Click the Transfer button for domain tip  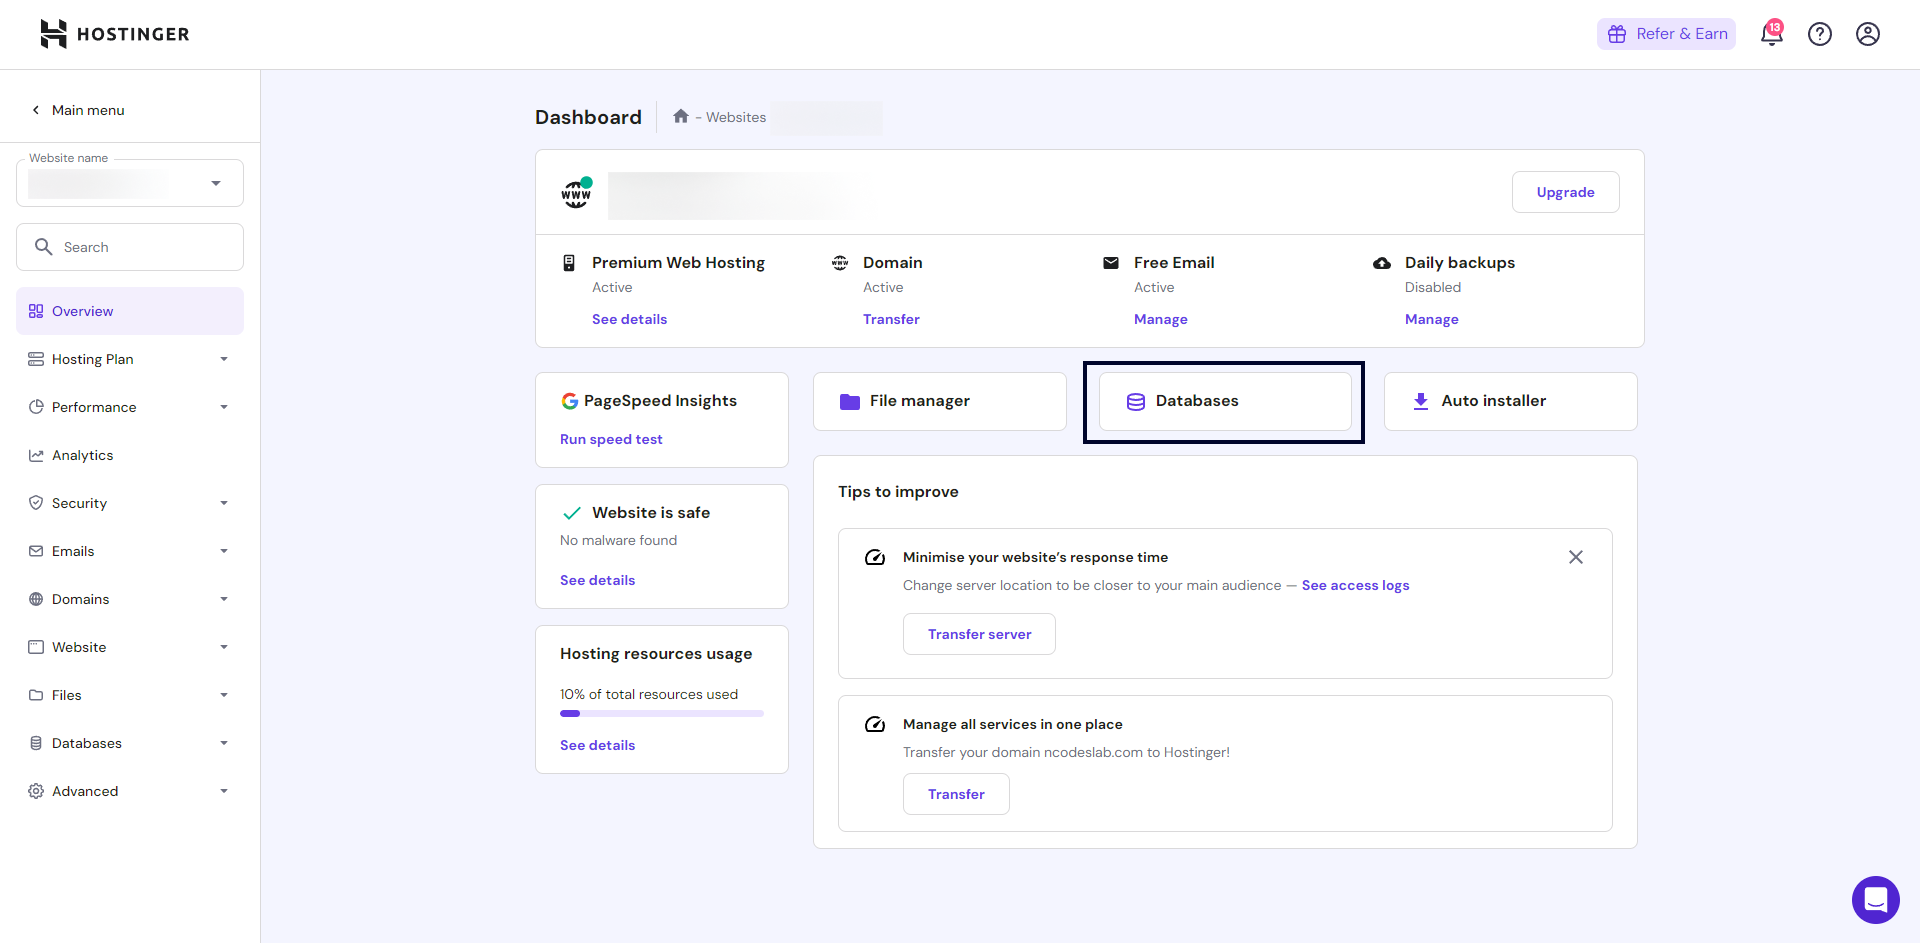point(956,794)
